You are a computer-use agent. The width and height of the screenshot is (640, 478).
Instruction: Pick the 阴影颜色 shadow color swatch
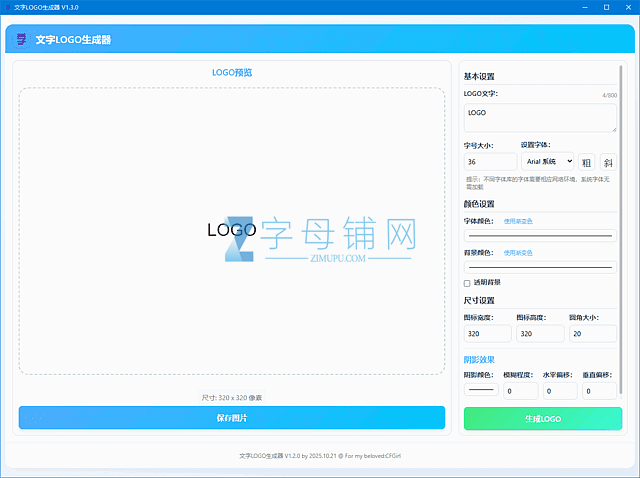480,390
